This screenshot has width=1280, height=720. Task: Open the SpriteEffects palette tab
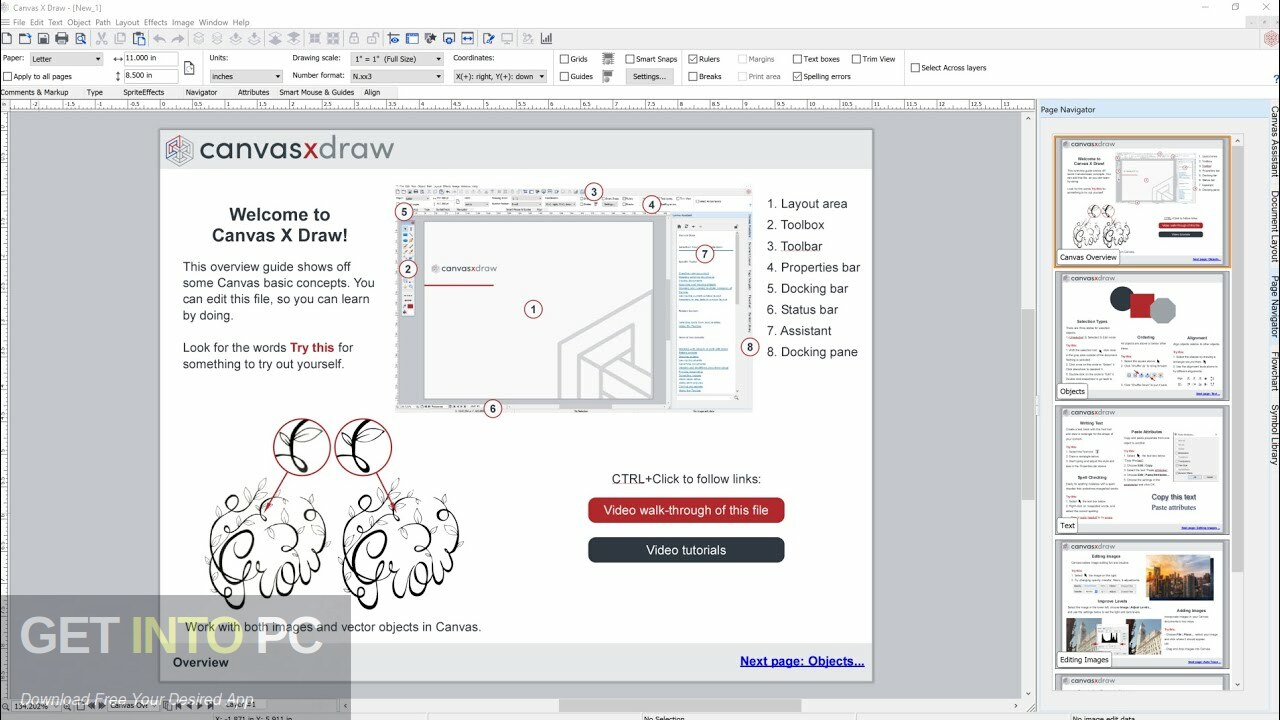click(143, 92)
